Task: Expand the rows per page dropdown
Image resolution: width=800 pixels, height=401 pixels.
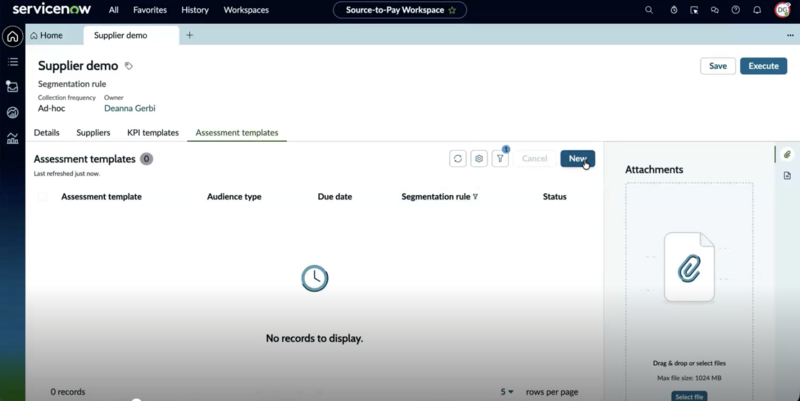Action: (x=507, y=392)
